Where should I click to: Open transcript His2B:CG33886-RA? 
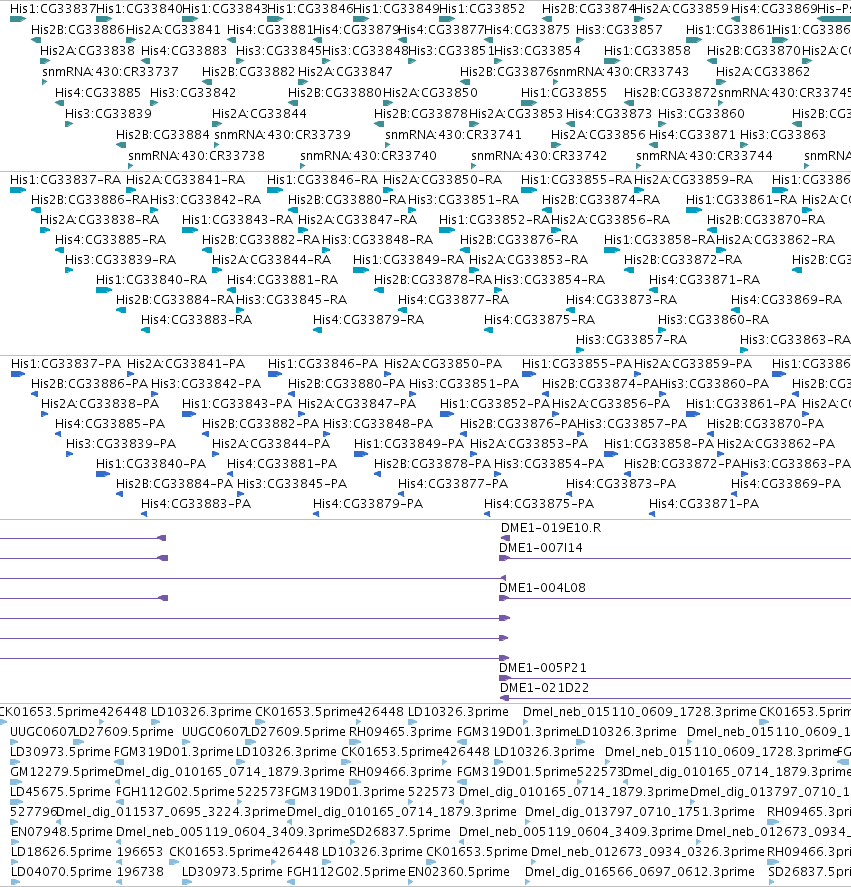(x=89, y=200)
